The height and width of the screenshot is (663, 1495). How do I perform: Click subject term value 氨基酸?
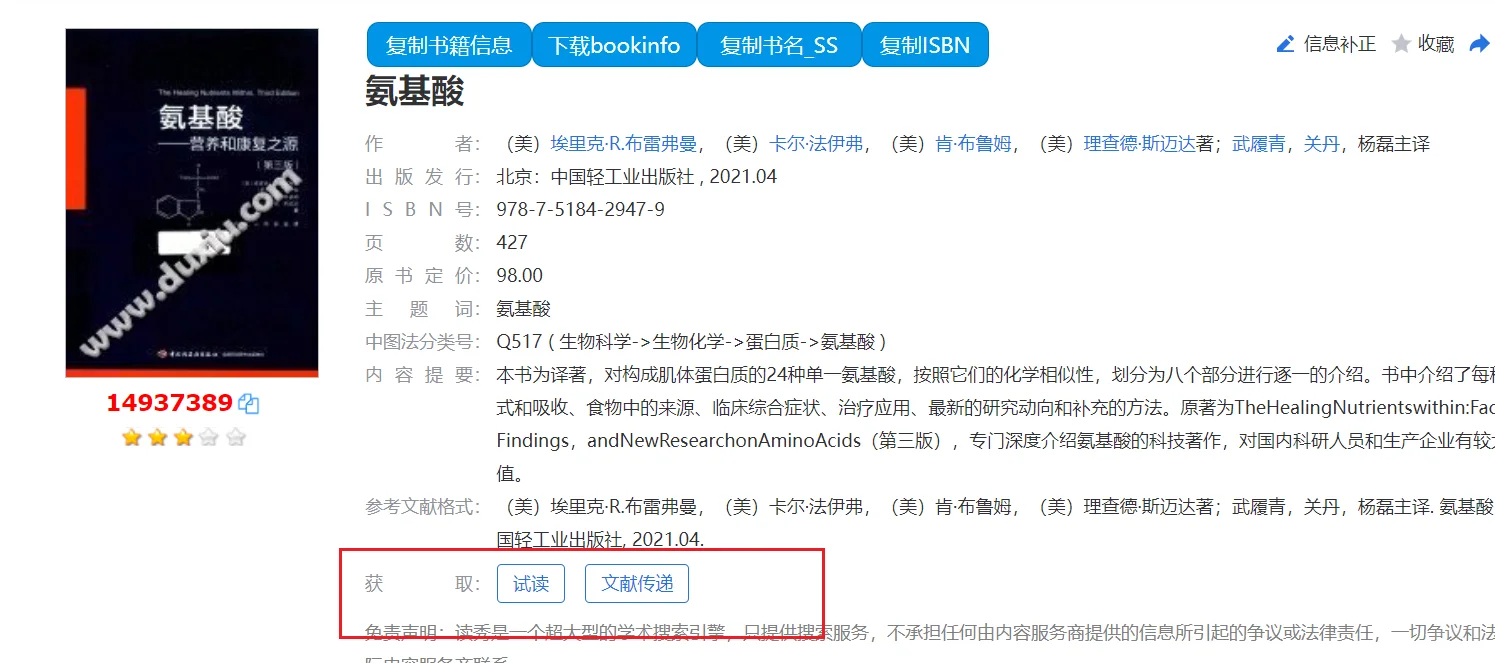tap(523, 309)
